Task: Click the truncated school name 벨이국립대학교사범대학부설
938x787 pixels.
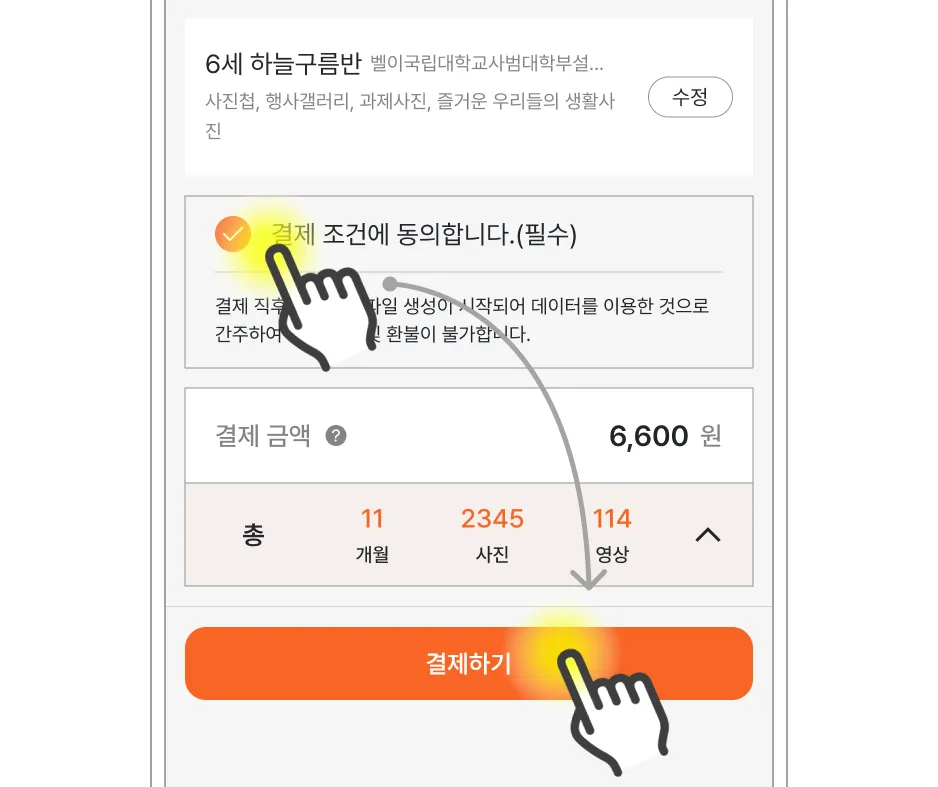Action: 487,63
